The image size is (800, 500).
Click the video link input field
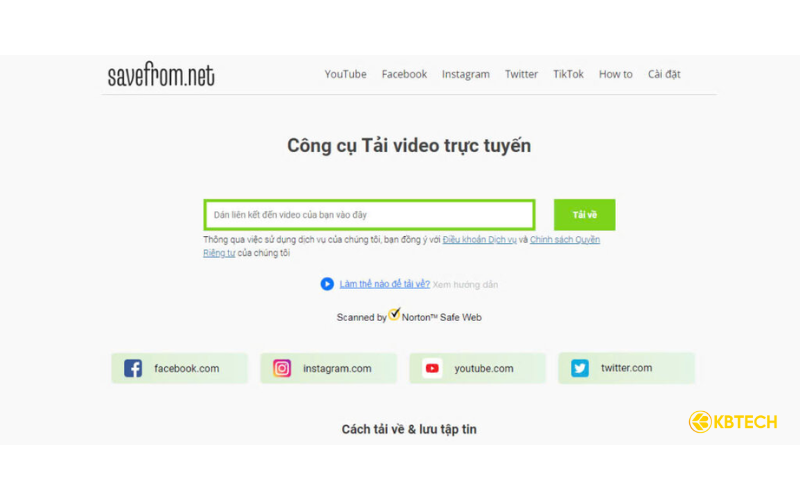(x=369, y=215)
